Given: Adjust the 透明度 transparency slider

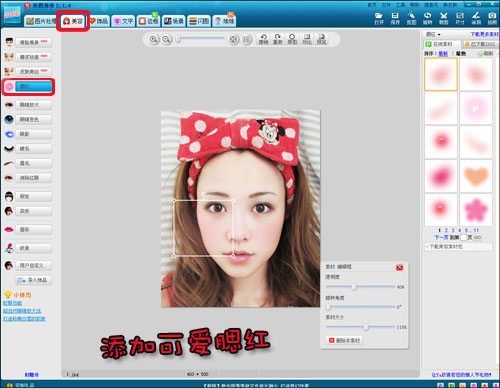Looking at the screenshot, I should (354, 287).
